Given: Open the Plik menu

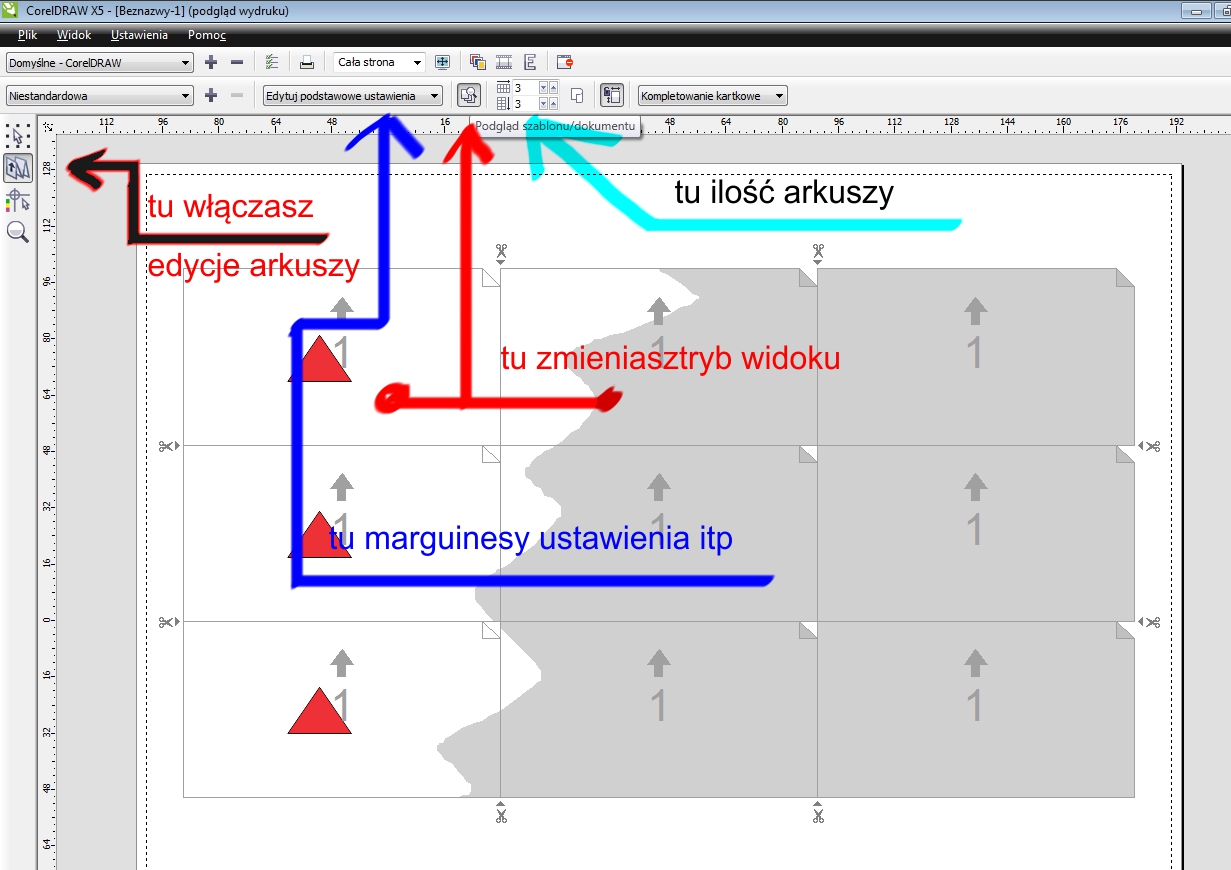Looking at the screenshot, I should tap(27, 35).
